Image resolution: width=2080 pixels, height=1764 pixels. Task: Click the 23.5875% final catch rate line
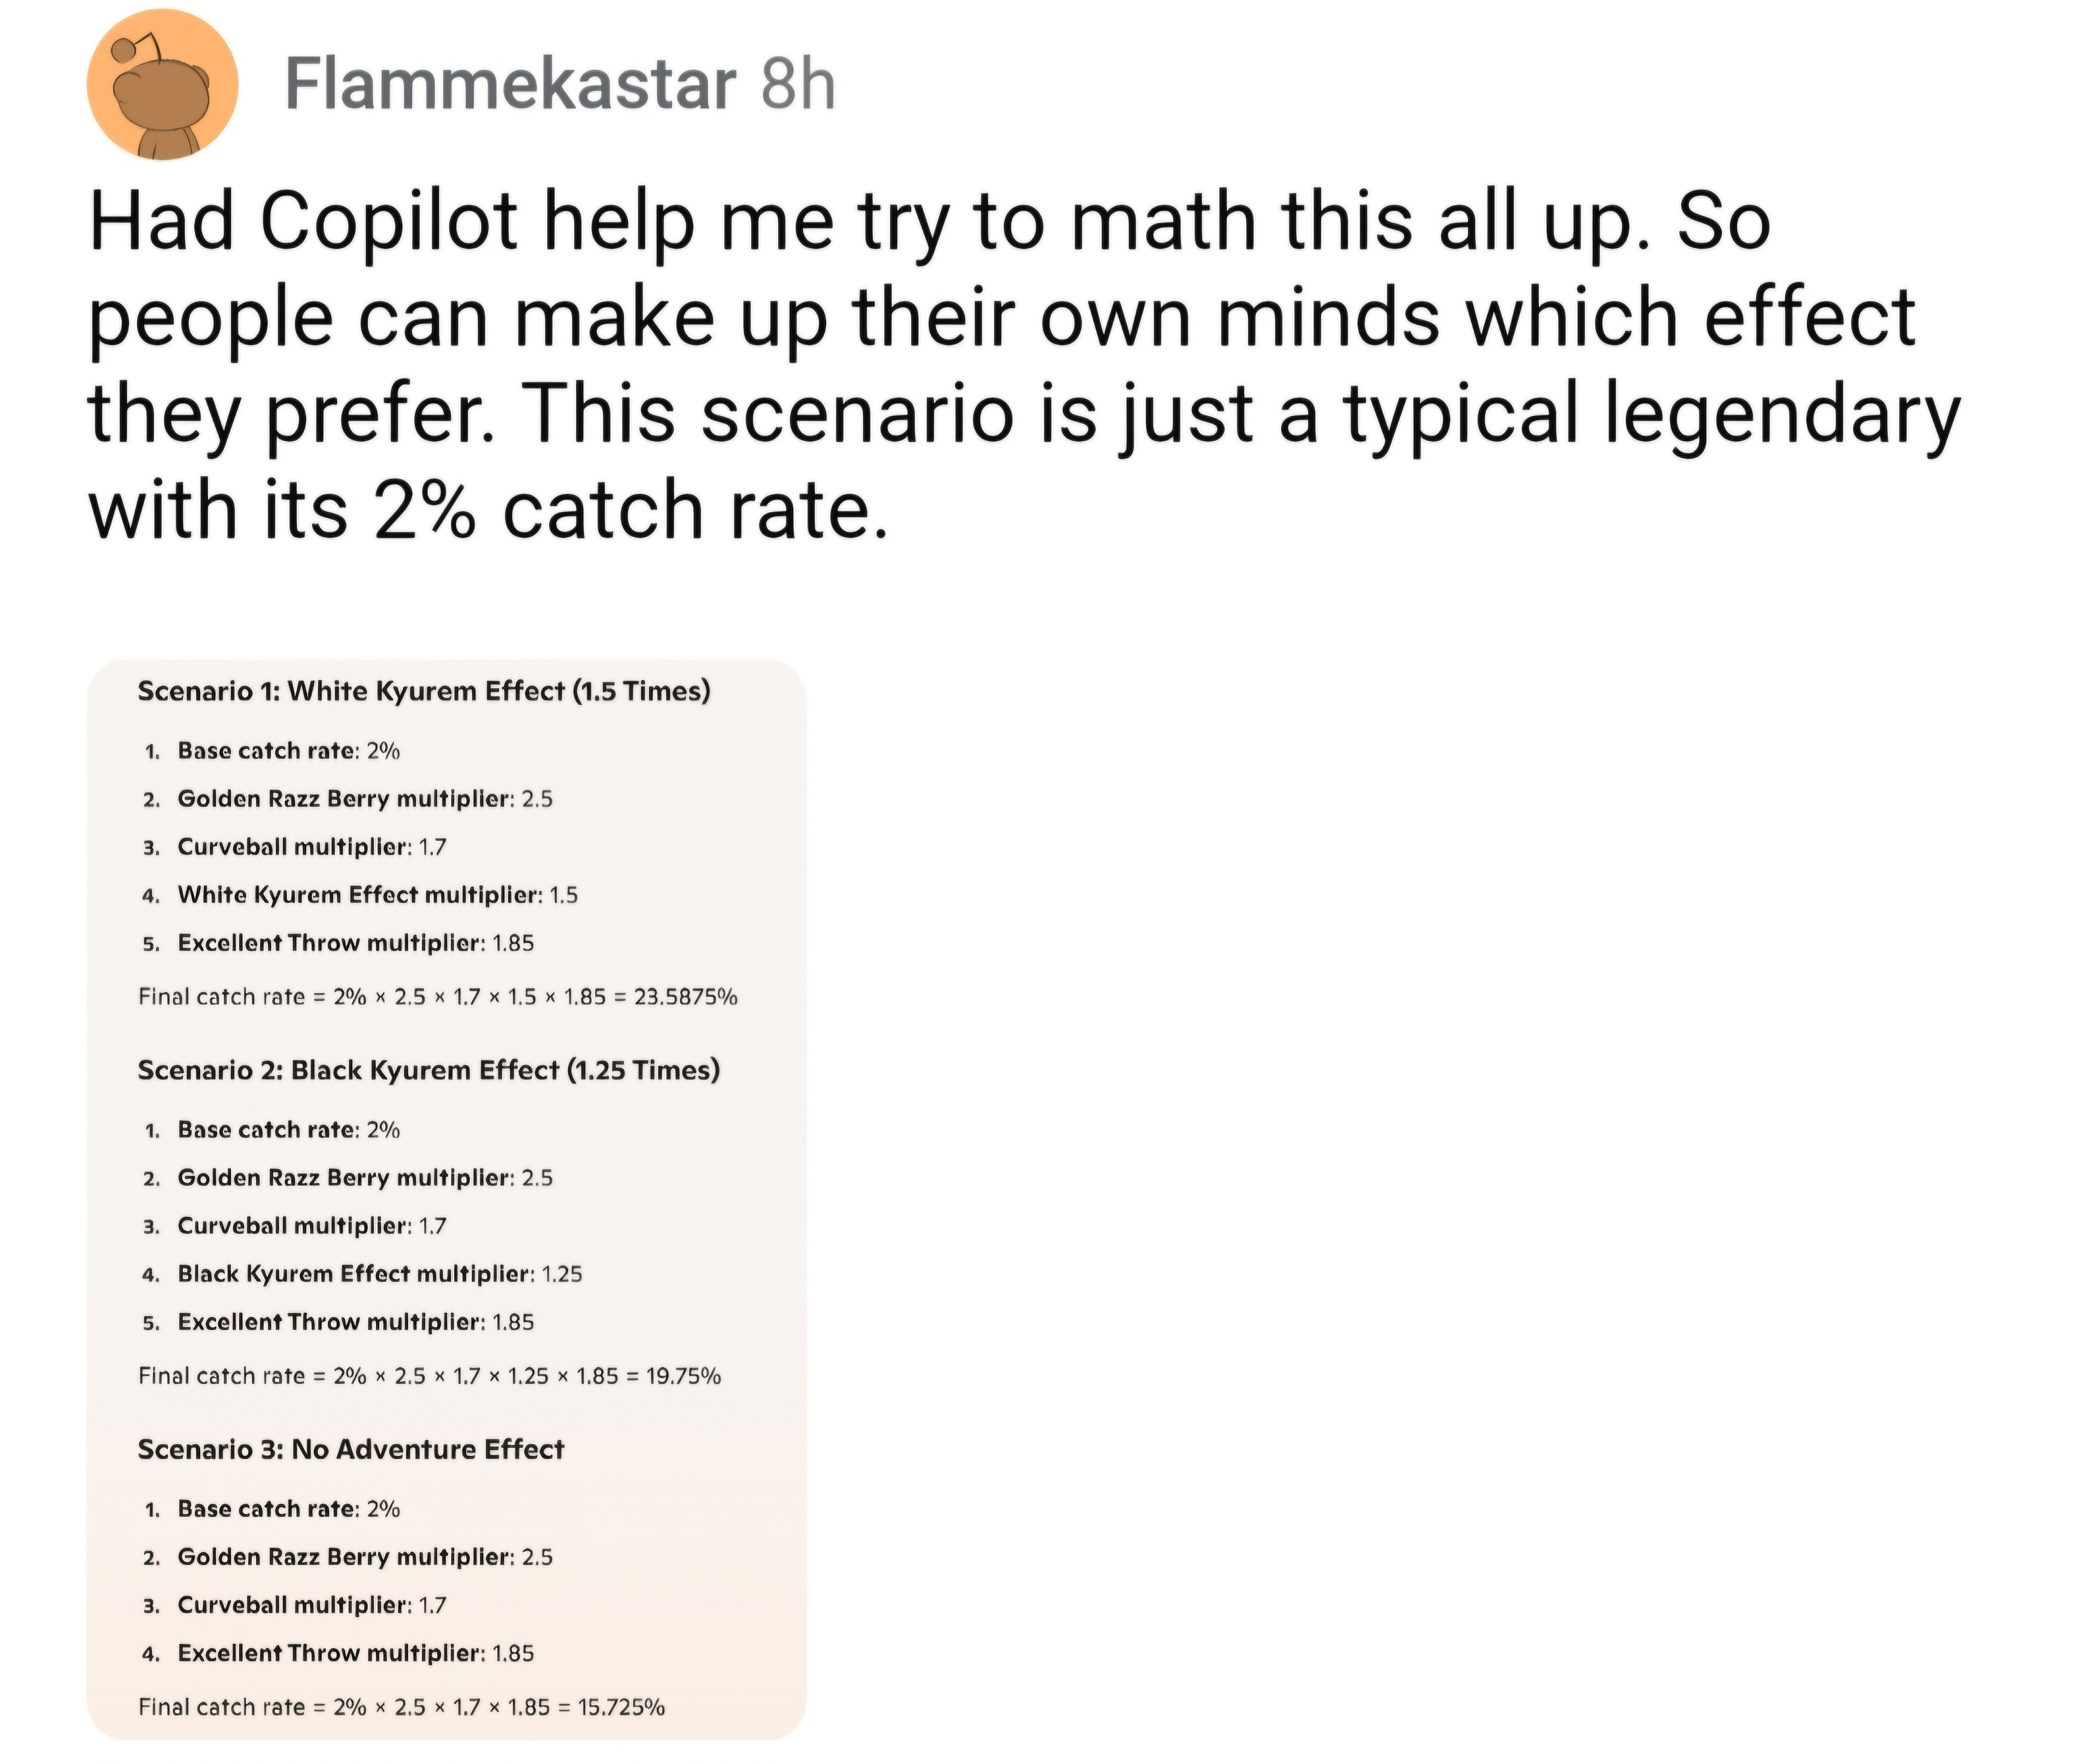coord(438,996)
